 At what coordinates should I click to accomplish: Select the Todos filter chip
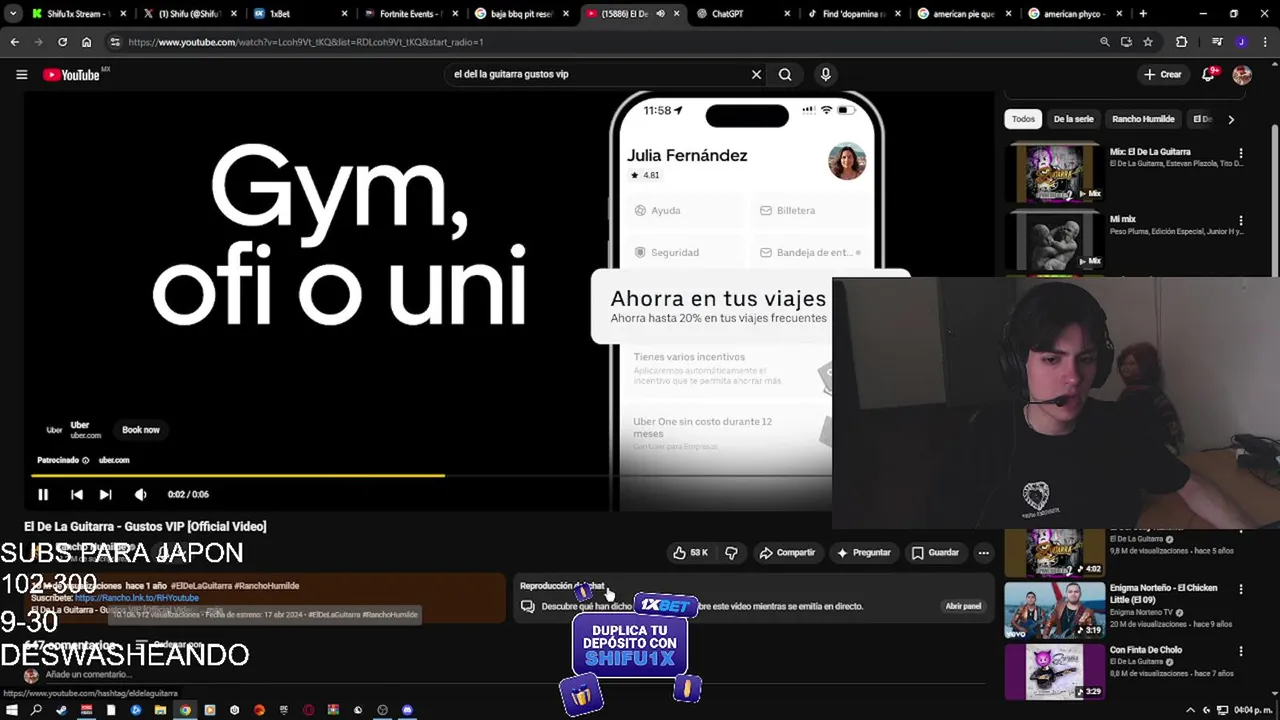tap(1023, 119)
